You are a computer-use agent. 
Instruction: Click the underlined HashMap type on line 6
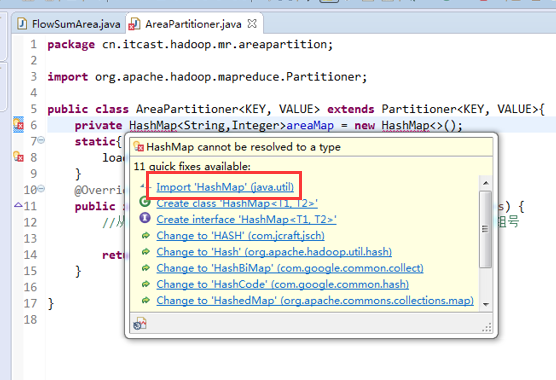tap(153, 125)
